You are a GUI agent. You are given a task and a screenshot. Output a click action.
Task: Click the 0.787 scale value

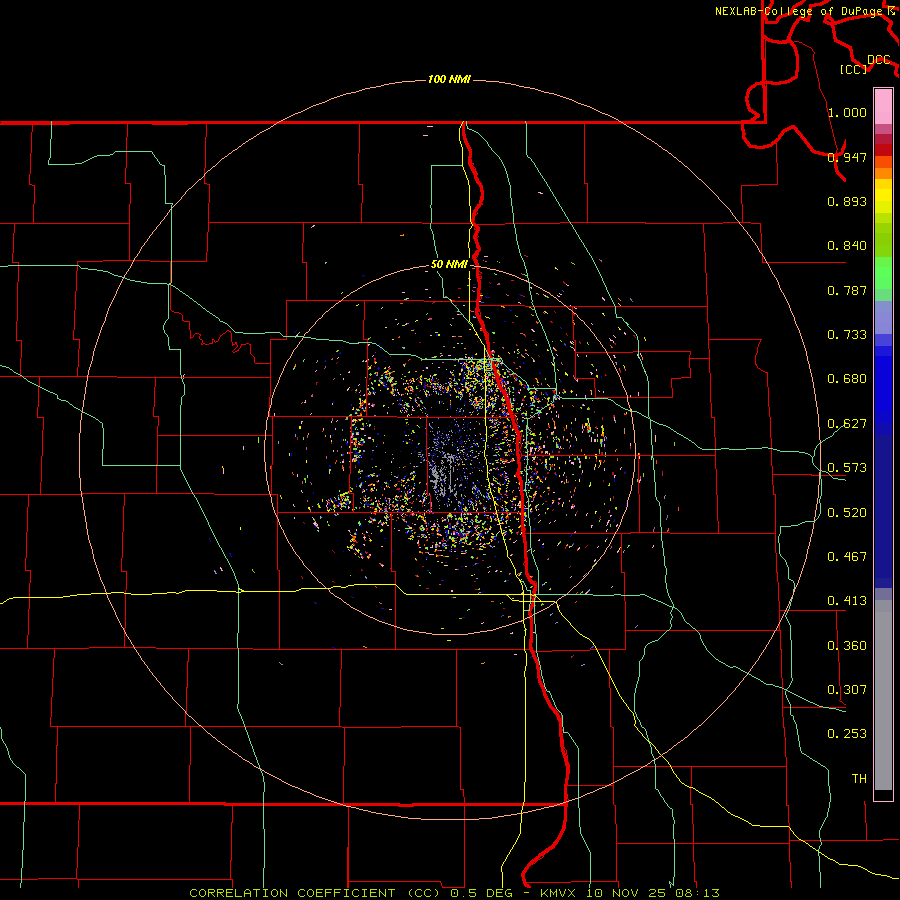coord(847,290)
